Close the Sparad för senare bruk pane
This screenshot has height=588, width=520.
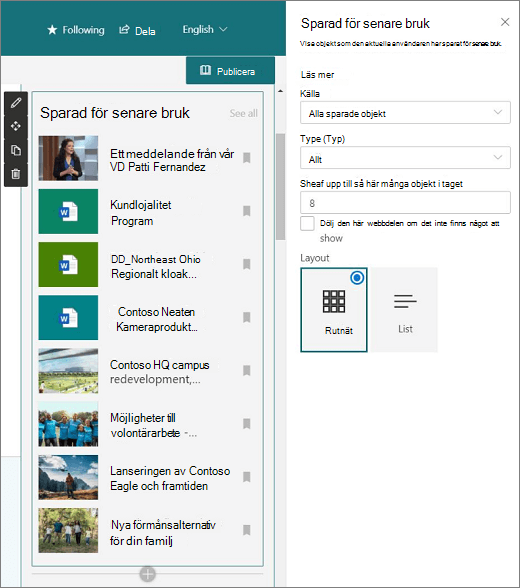tap(505, 22)
